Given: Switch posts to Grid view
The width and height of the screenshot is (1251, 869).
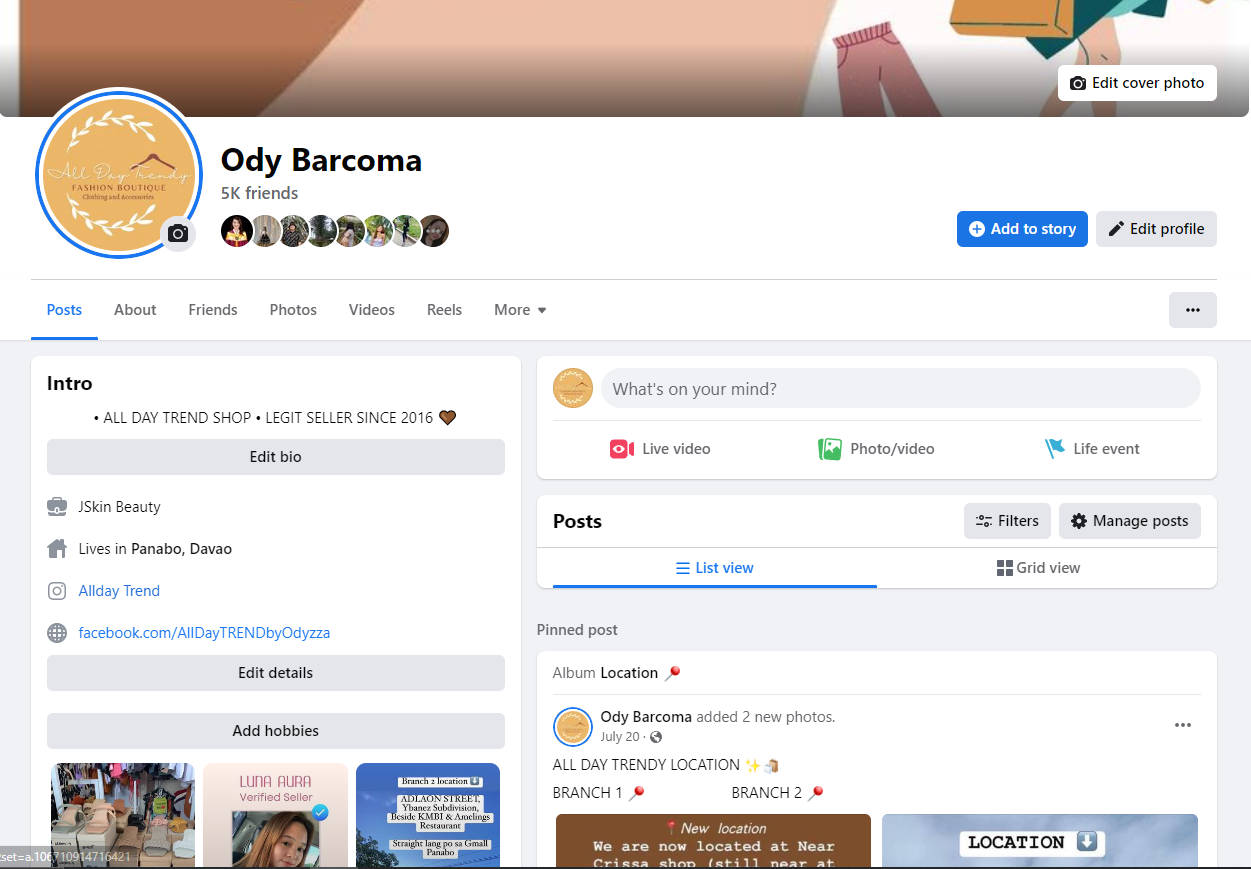Looking at the screenshot, I should [x=1038, y=568].
